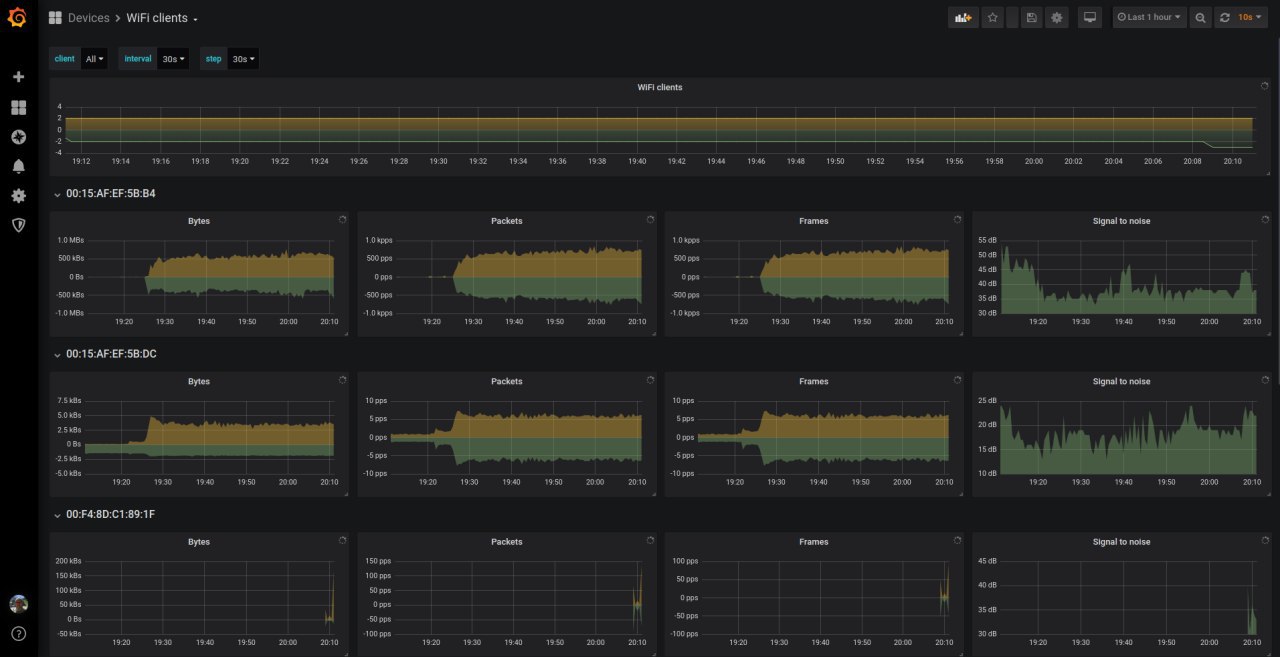1280x657 pixels.
Task: Cycle view mode with the monitor icon
Action: point(1090,17)
